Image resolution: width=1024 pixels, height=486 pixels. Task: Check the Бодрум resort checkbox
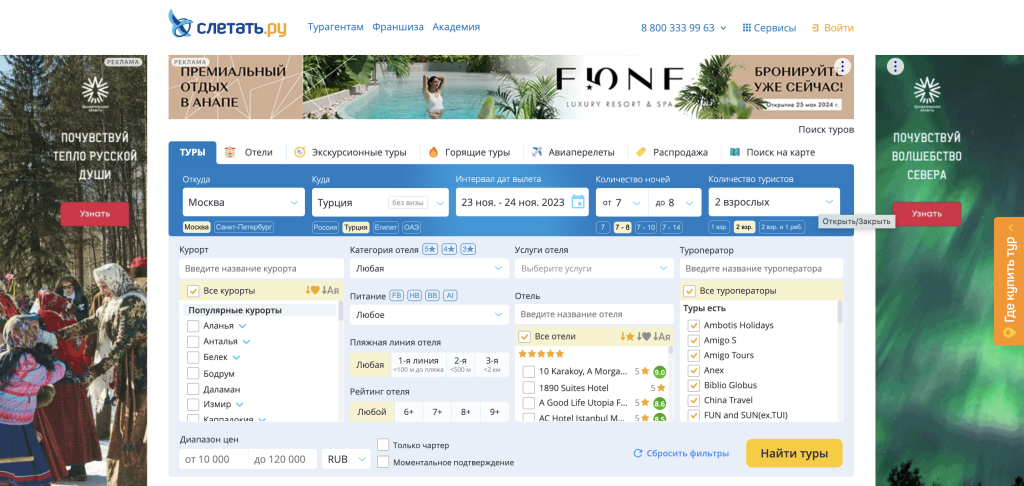pyautogui.click(x=193, y=374)
